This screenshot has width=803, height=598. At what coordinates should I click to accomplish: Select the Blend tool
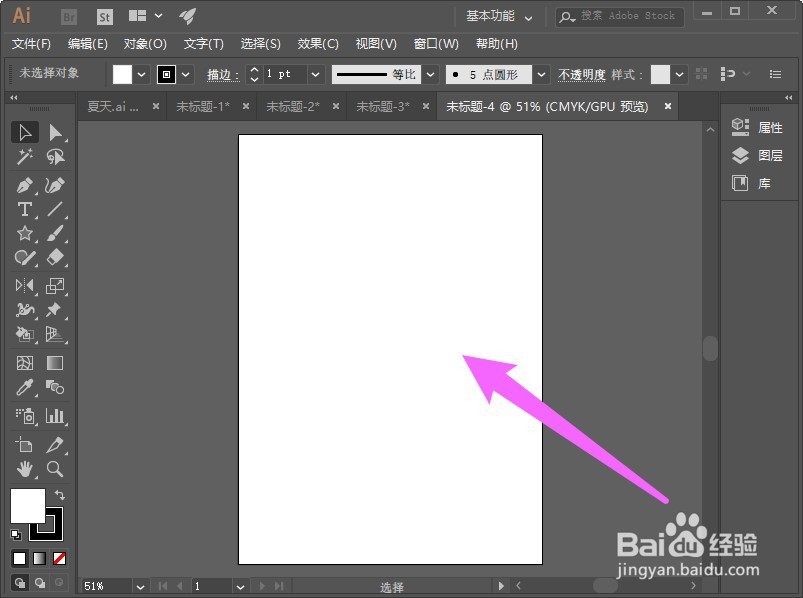[x=55, y=387]
